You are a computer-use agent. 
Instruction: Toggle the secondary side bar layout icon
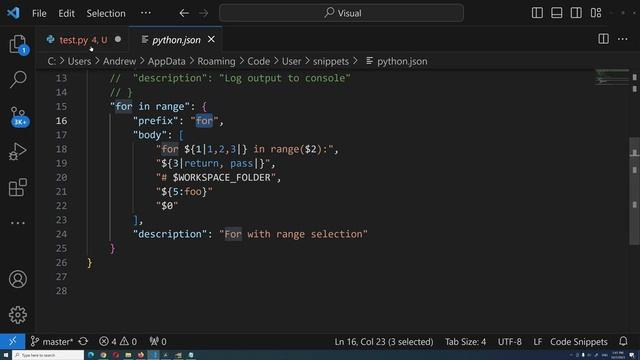(576, 13)
